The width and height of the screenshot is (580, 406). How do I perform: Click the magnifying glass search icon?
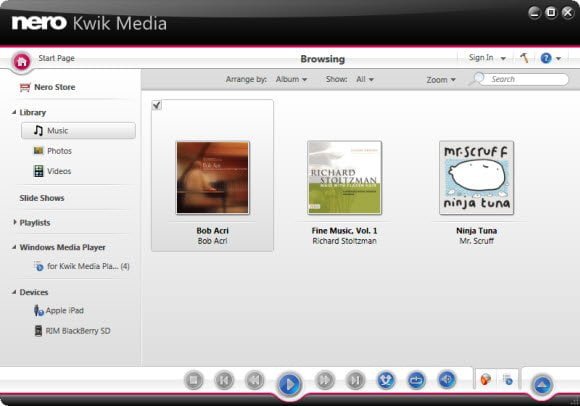[478, 79]
